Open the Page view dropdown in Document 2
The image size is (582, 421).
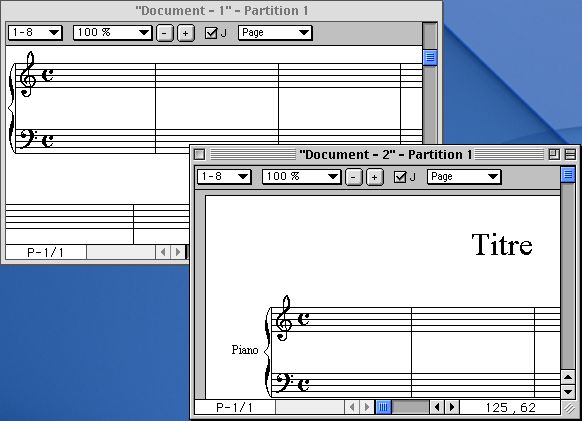tap(464, 177)
